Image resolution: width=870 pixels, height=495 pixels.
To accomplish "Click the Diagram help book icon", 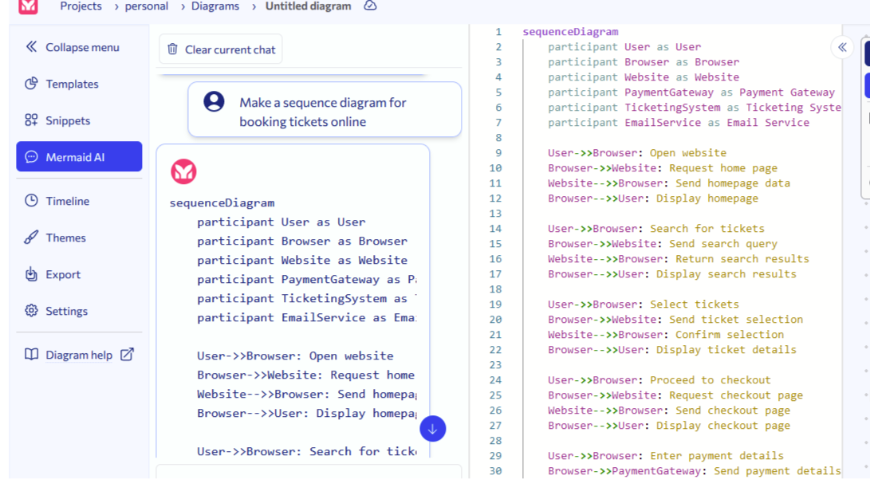I will pos(31,354).
